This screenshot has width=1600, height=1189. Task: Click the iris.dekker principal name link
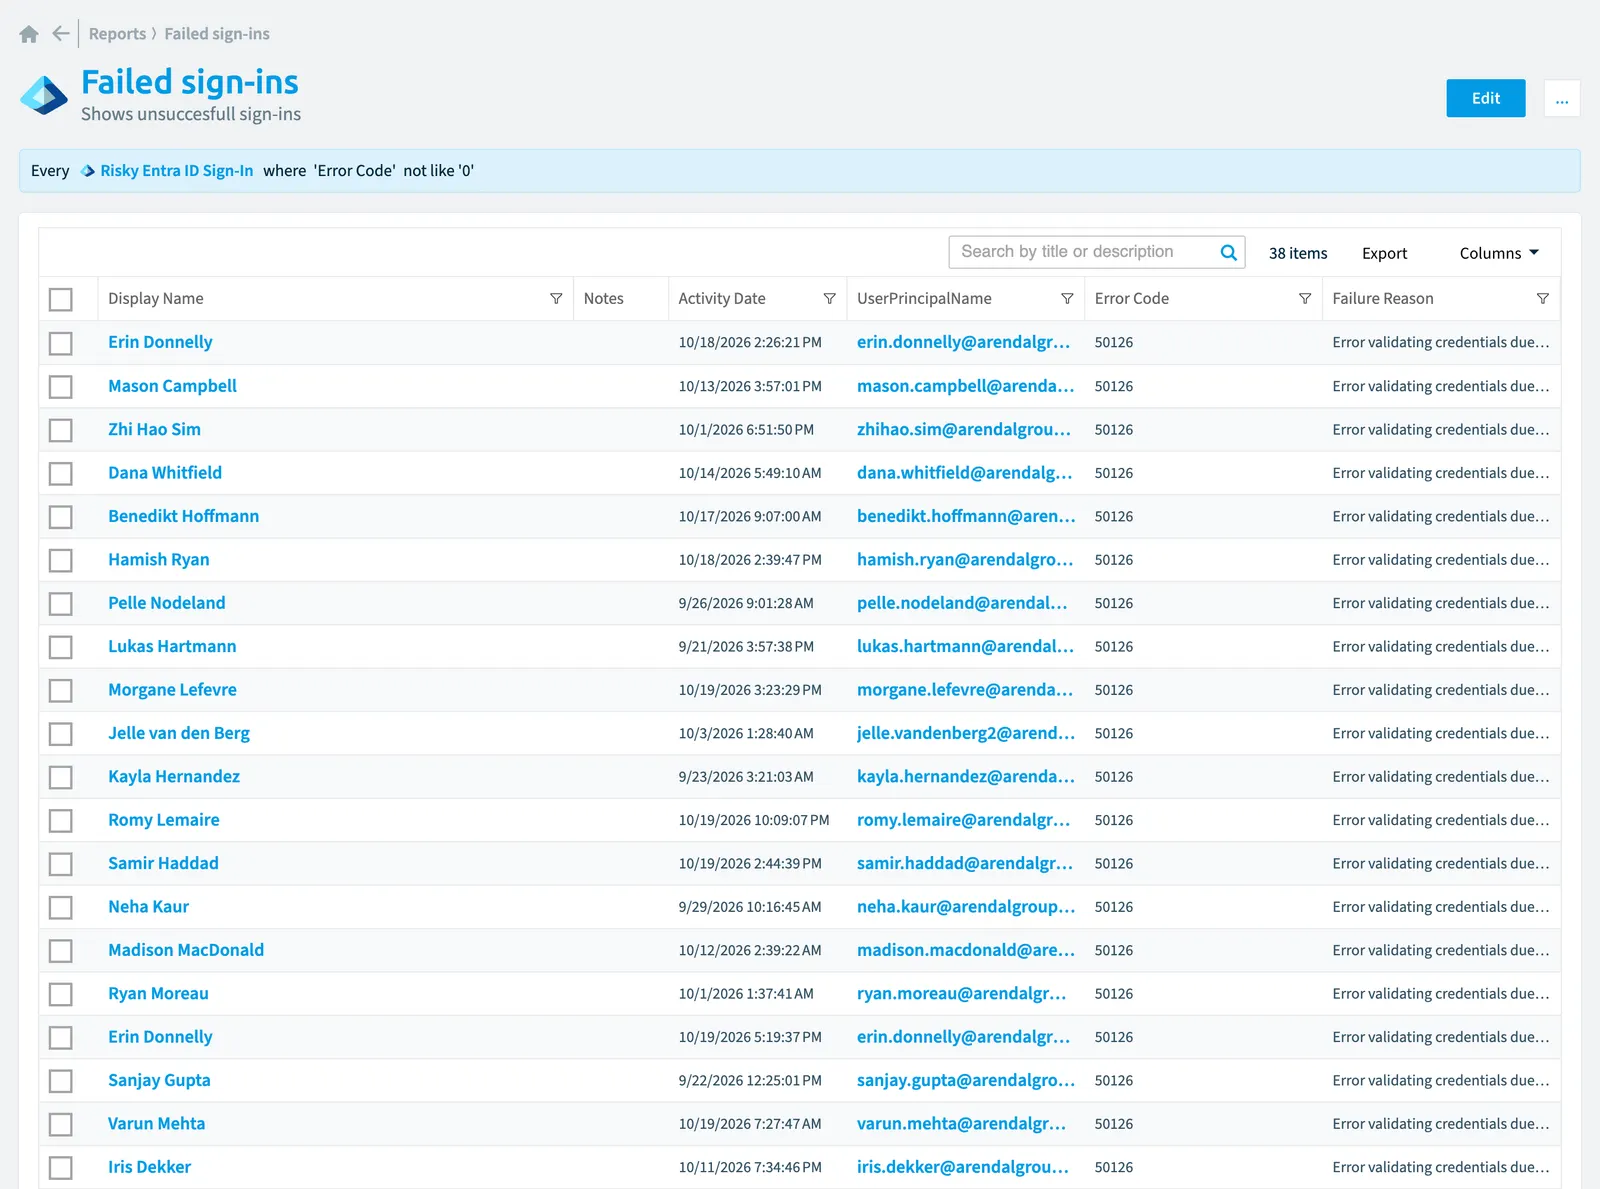[963, 1167]
